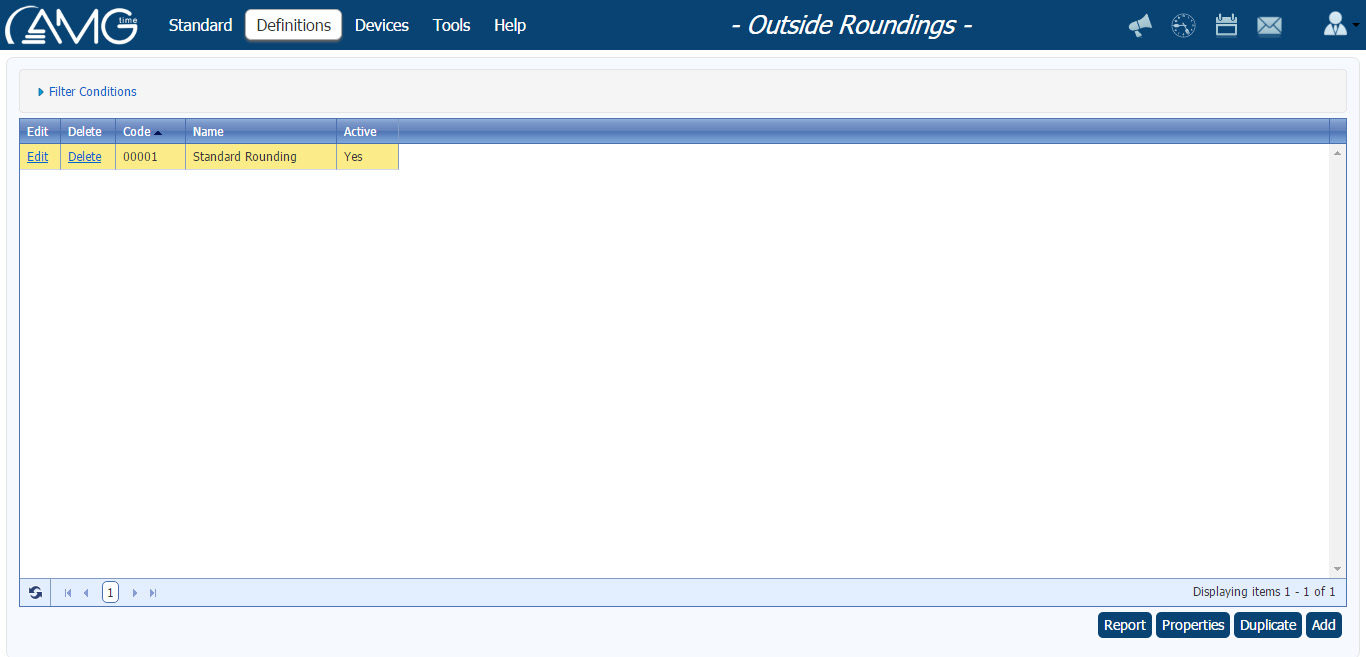Click the Add button

pyautogui.click(x=1323, y=624)
